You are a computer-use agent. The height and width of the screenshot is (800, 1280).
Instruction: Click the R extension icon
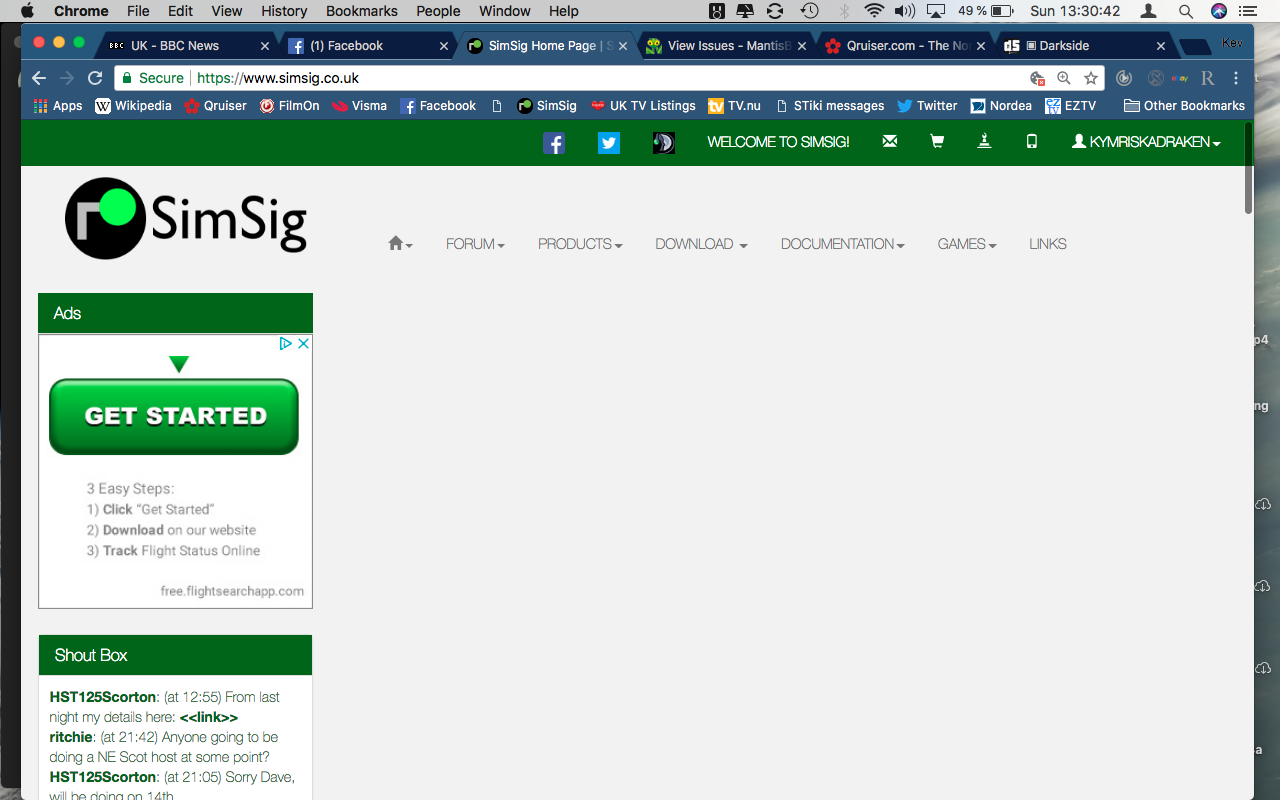point(1207,78)
